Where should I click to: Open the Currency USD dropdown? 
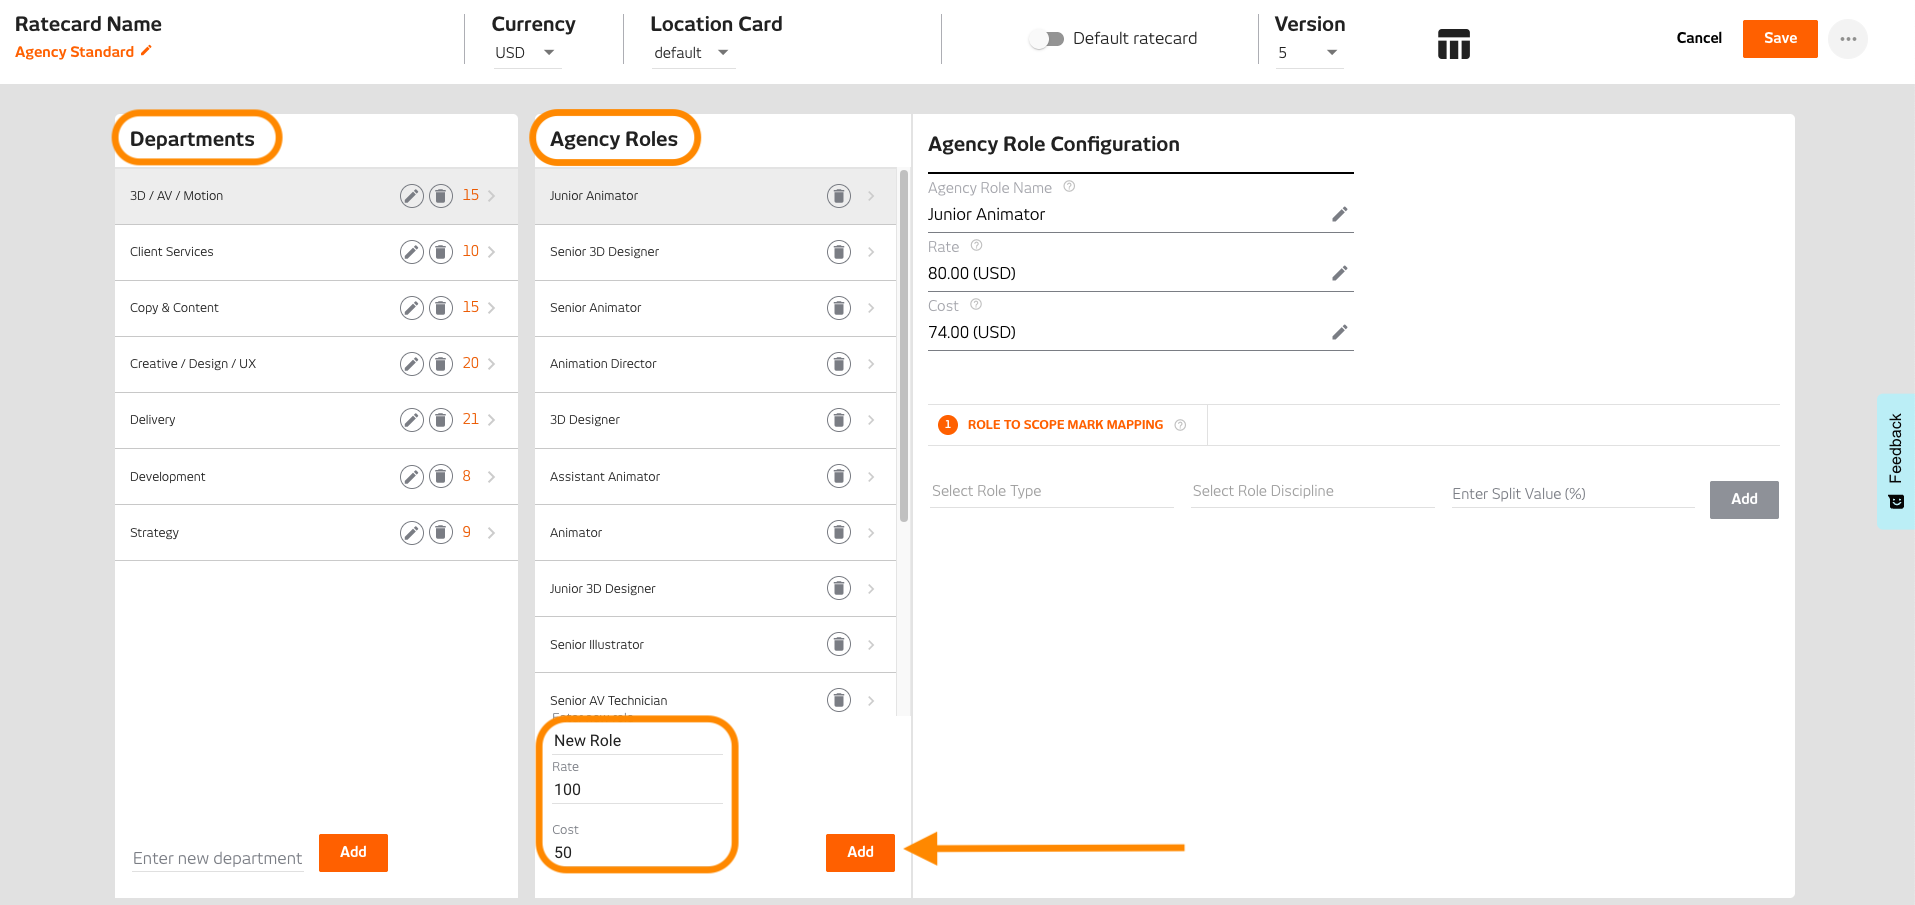[x=527, y=53]
